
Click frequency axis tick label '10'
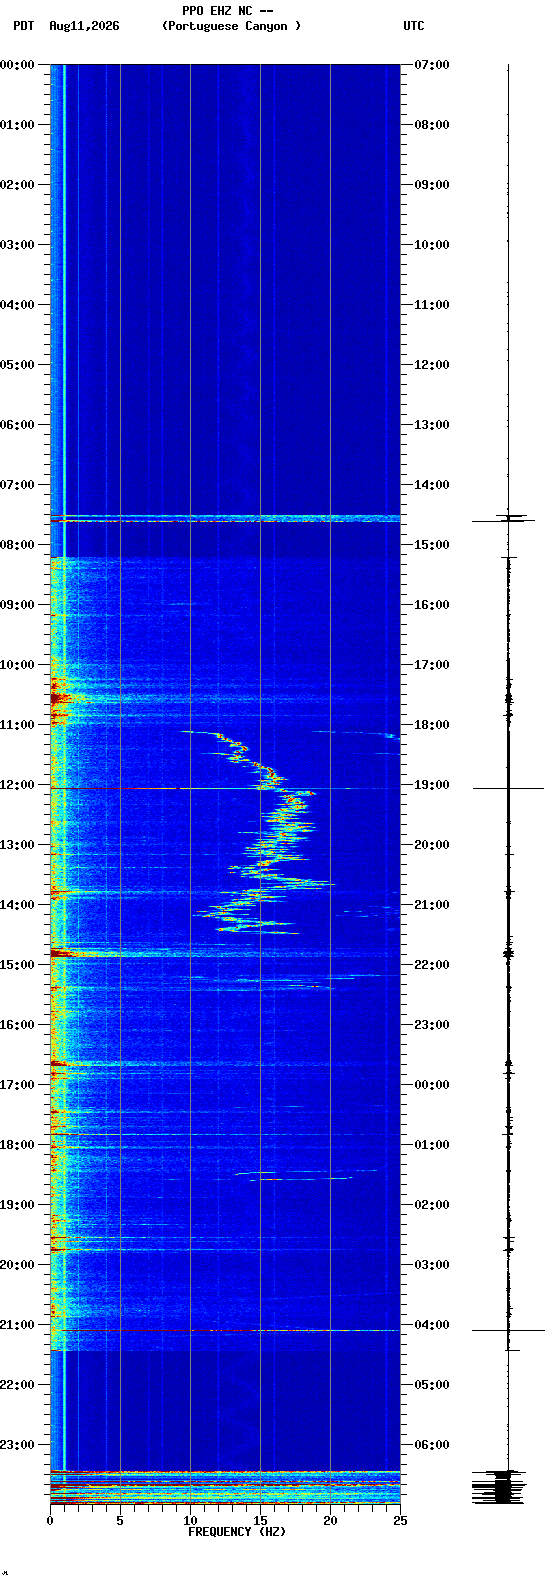[x=190, y=1521]
